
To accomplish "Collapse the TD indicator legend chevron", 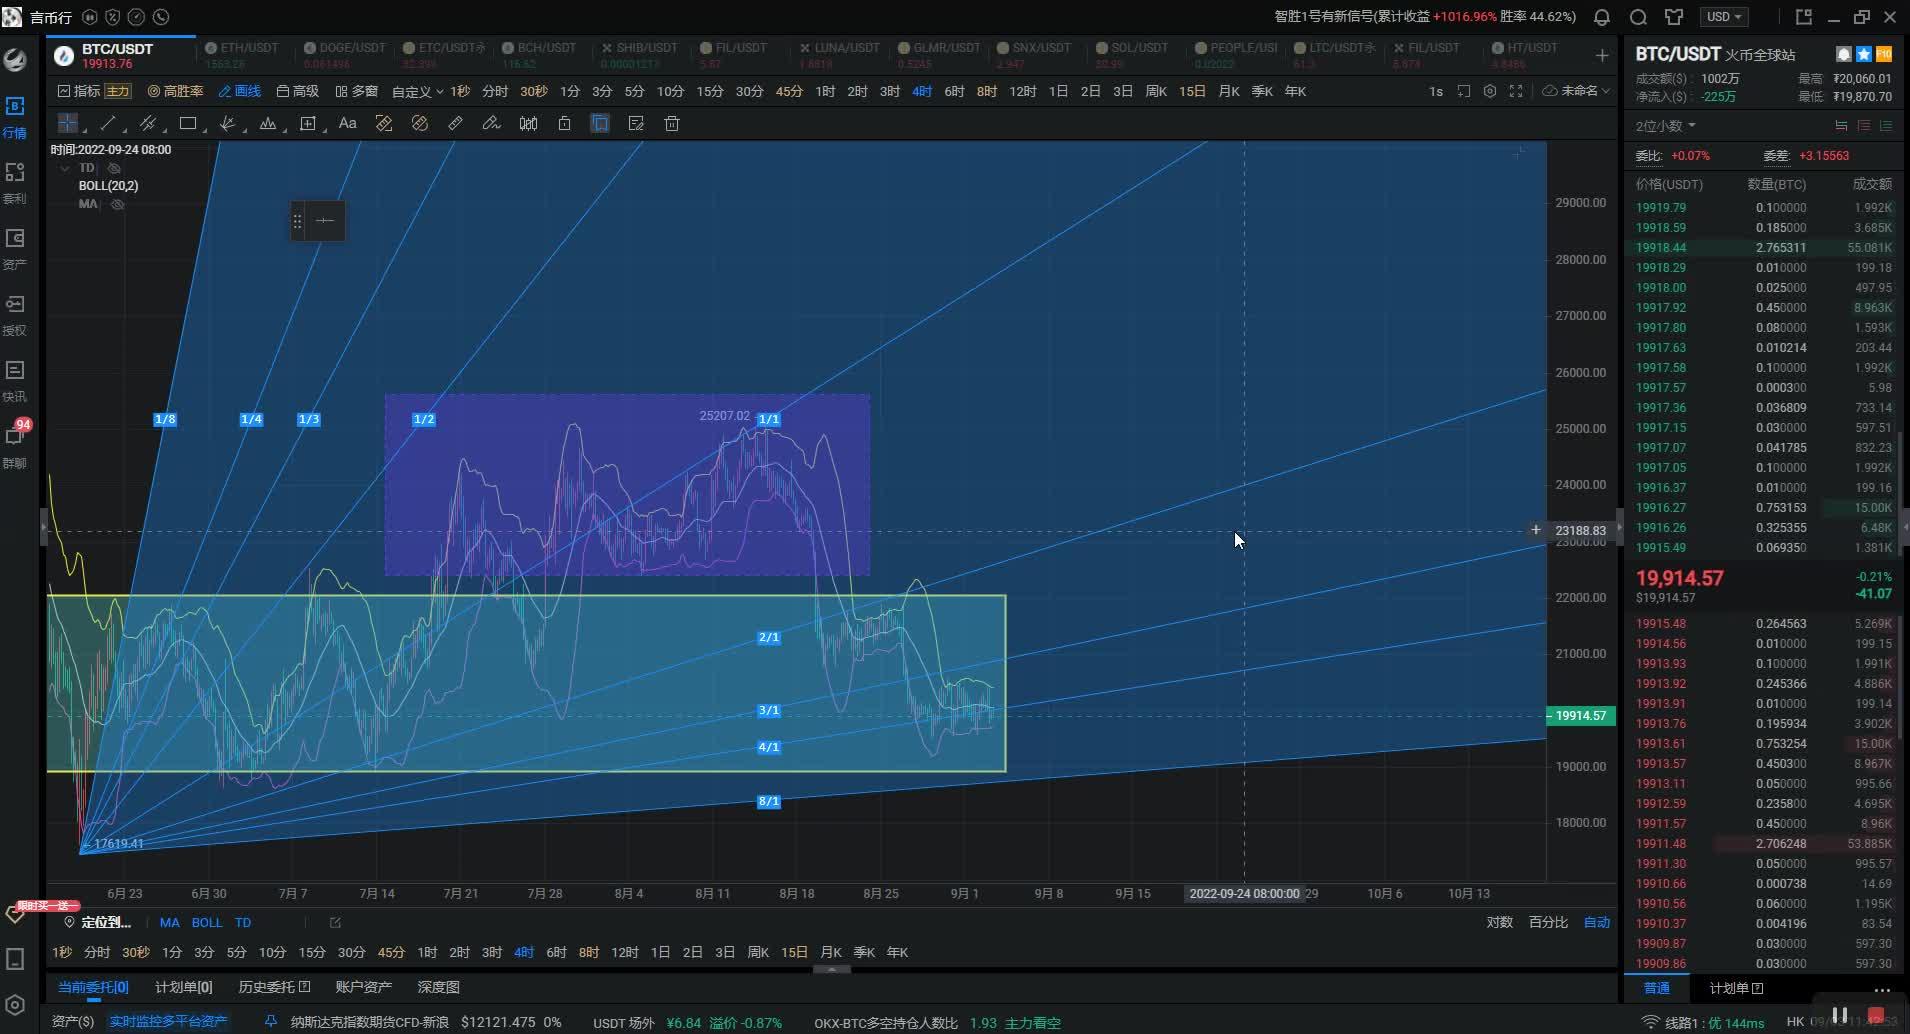I will pos(65,168).
